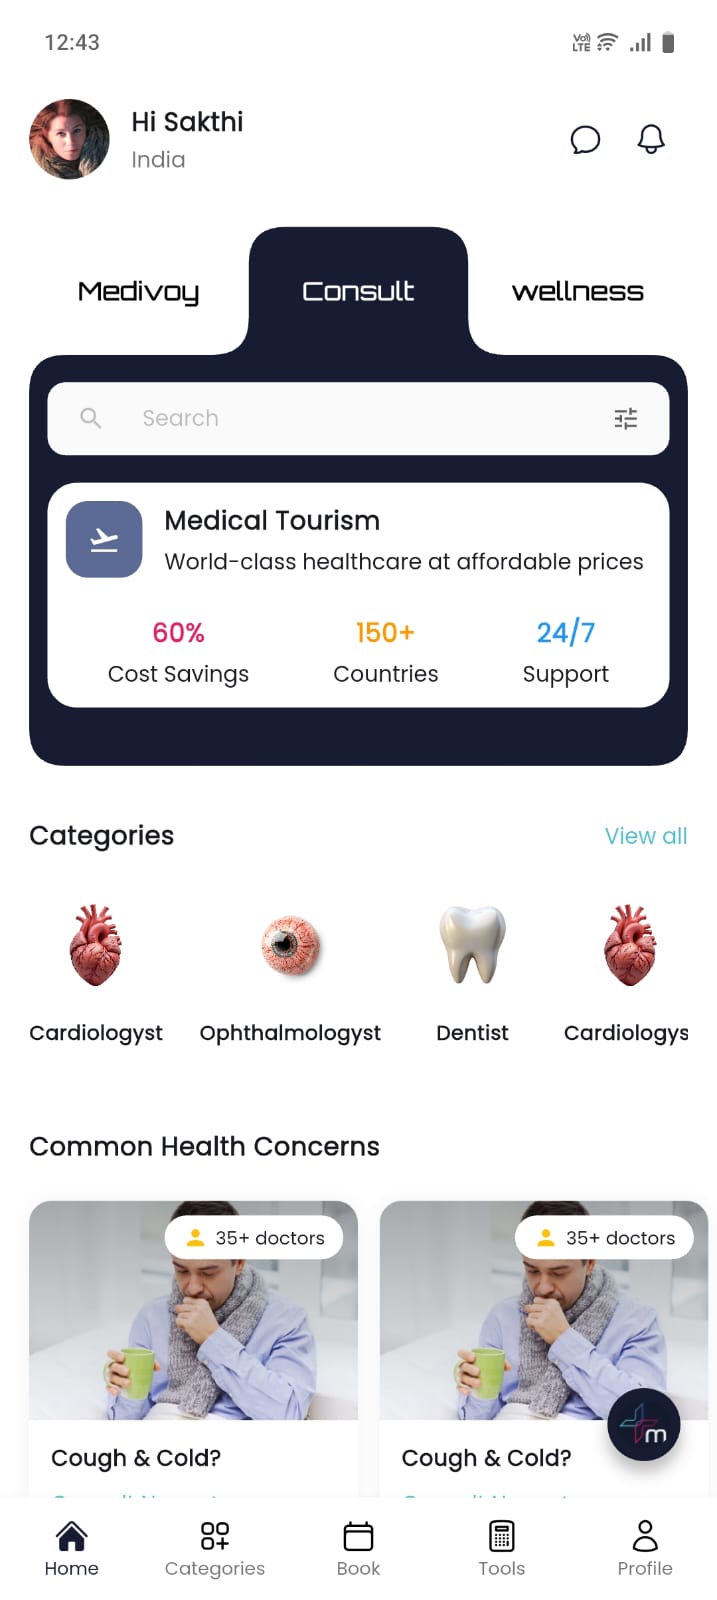This screenshot has width=717, height=1600.
Task: Tap the search filter sliders icon
Action: (x=625, y=419)
